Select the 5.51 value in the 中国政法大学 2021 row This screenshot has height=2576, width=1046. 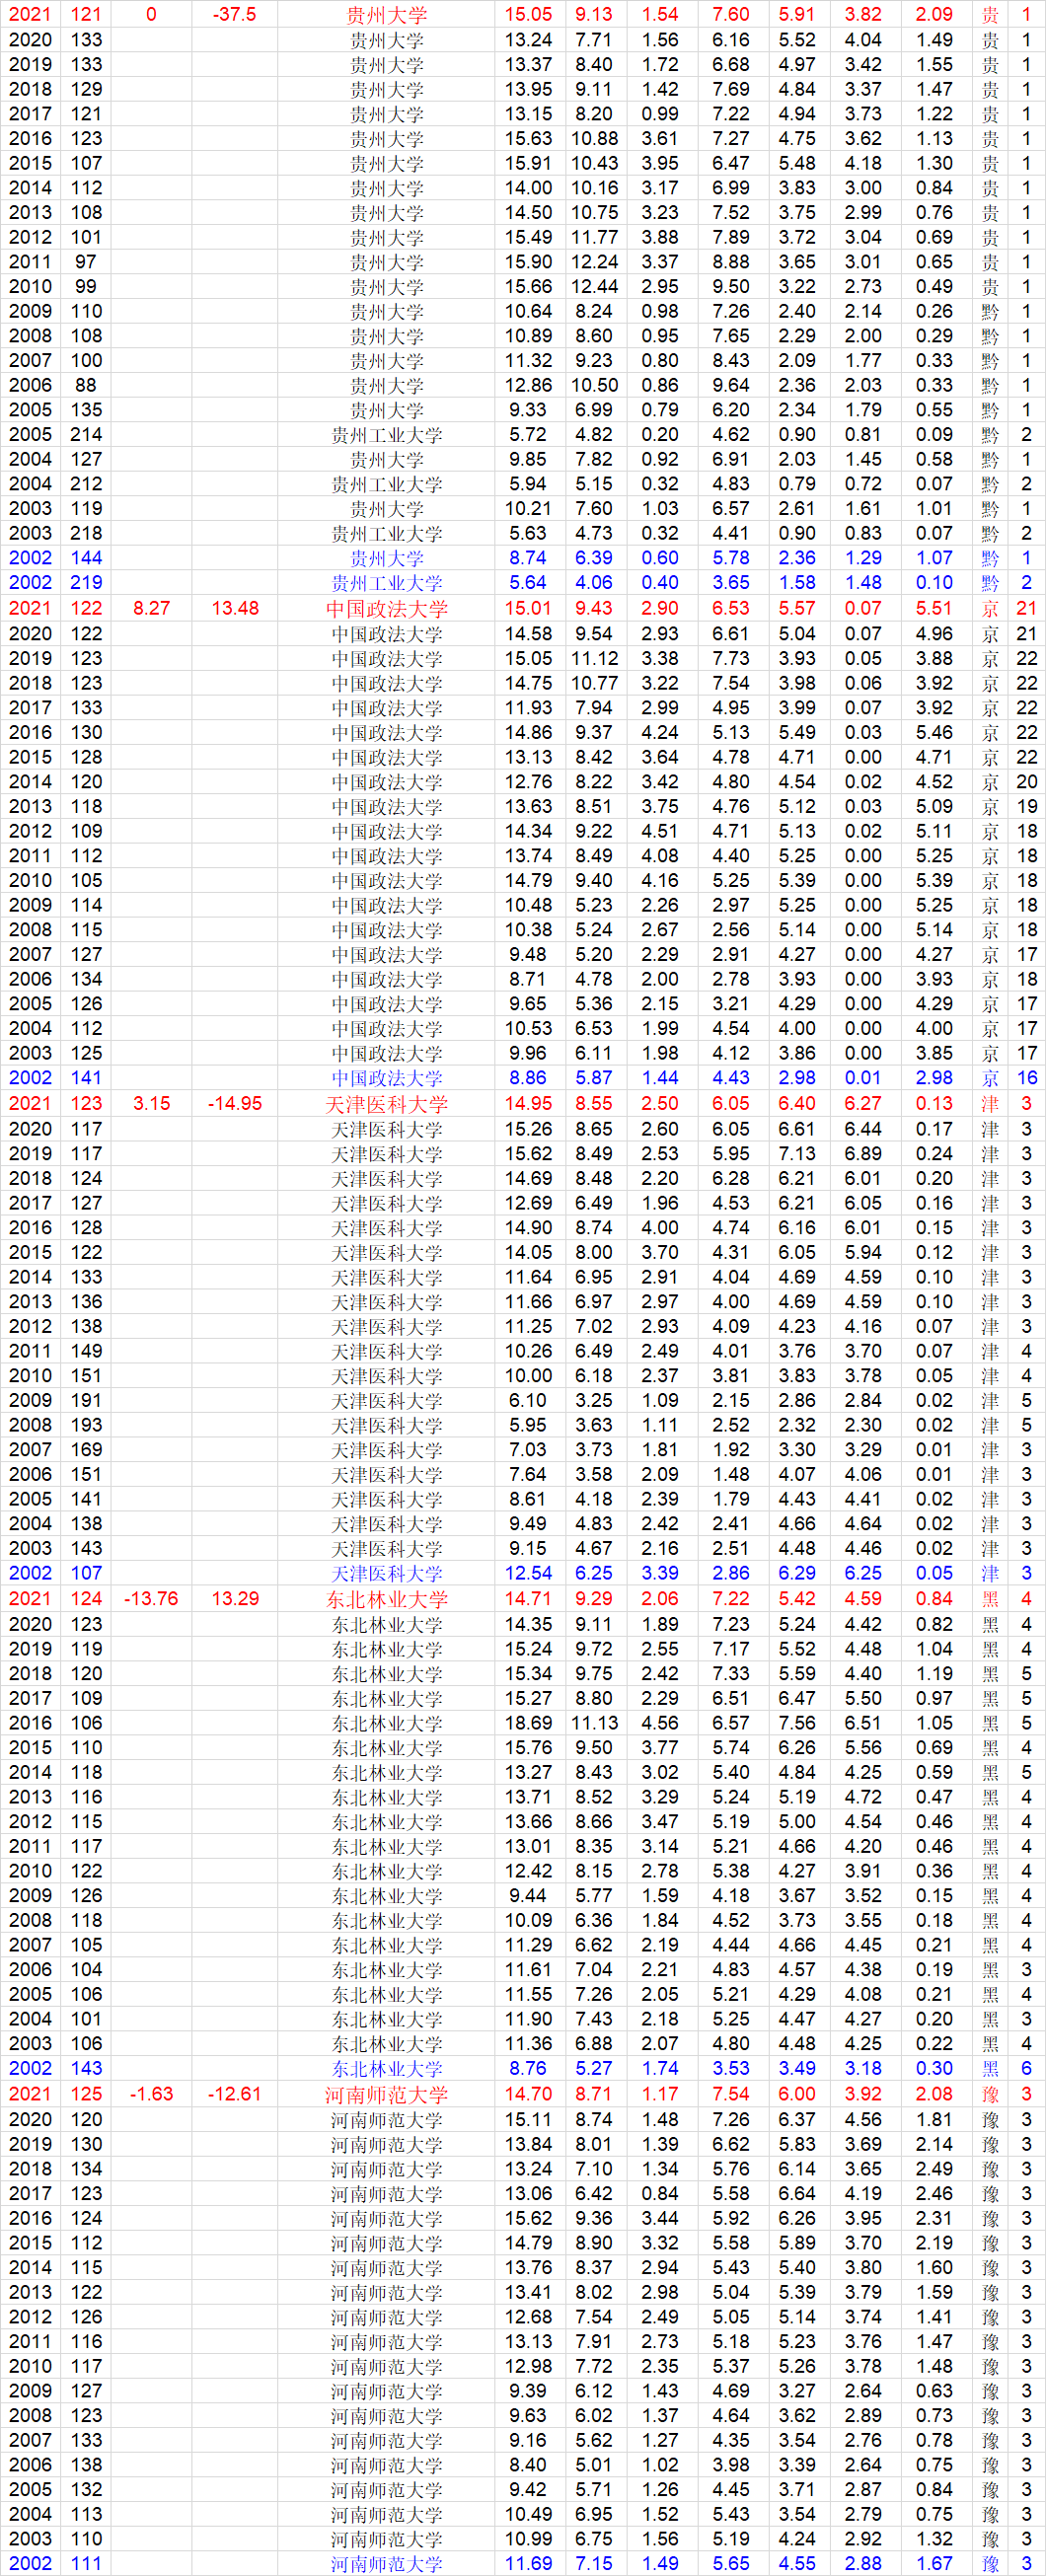pyautogui.click(x=934, y=608)
